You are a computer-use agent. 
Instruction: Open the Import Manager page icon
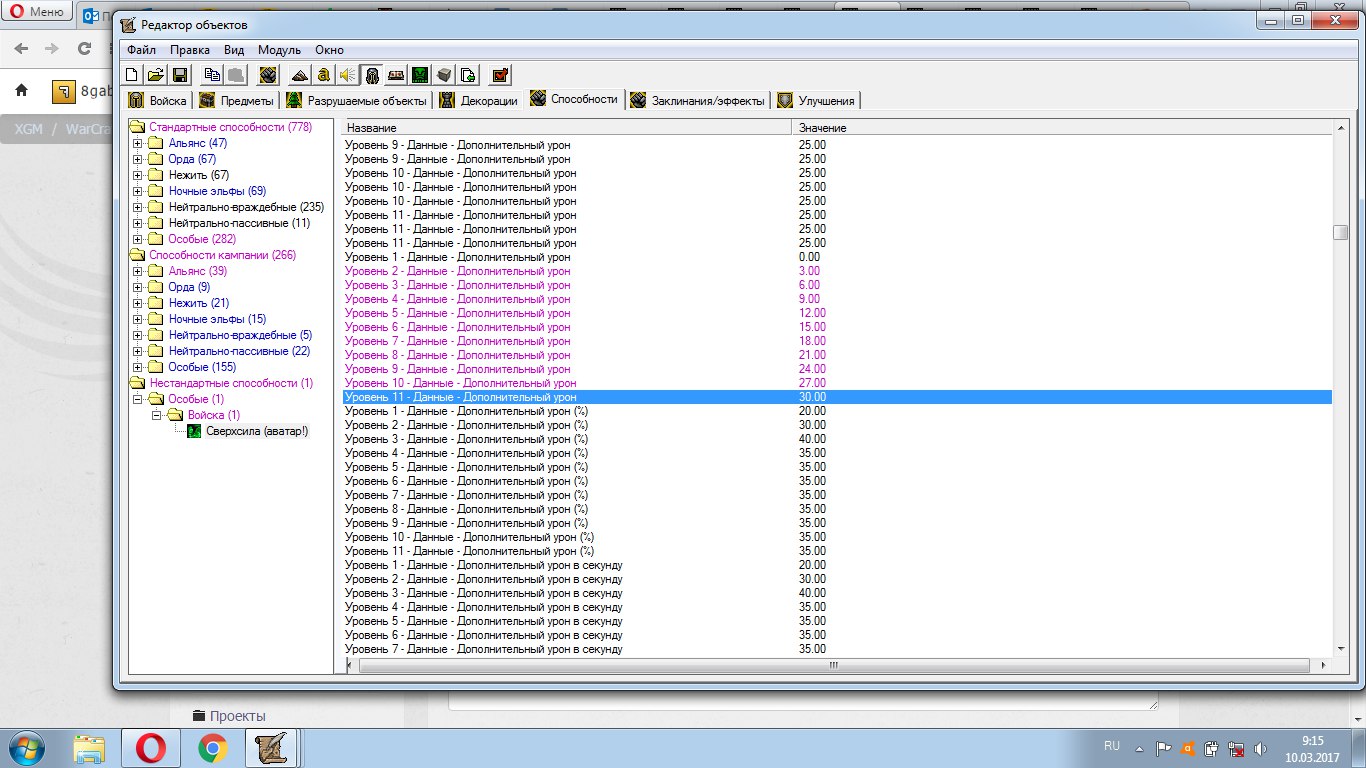pyautogui.click(x=468, y=74)
